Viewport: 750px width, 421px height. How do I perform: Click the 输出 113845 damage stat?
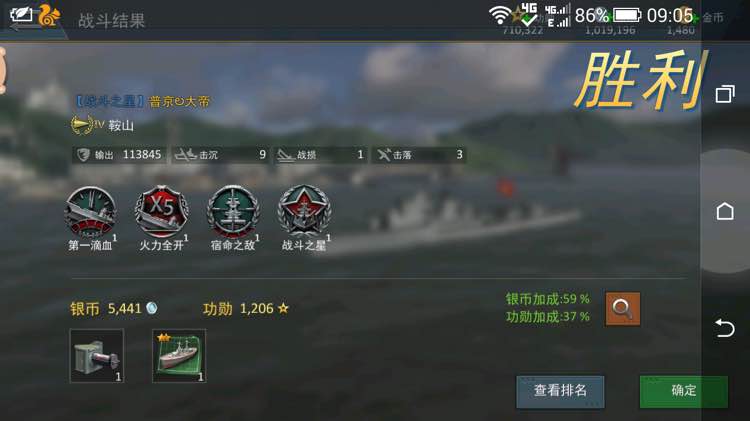(120, 155)
